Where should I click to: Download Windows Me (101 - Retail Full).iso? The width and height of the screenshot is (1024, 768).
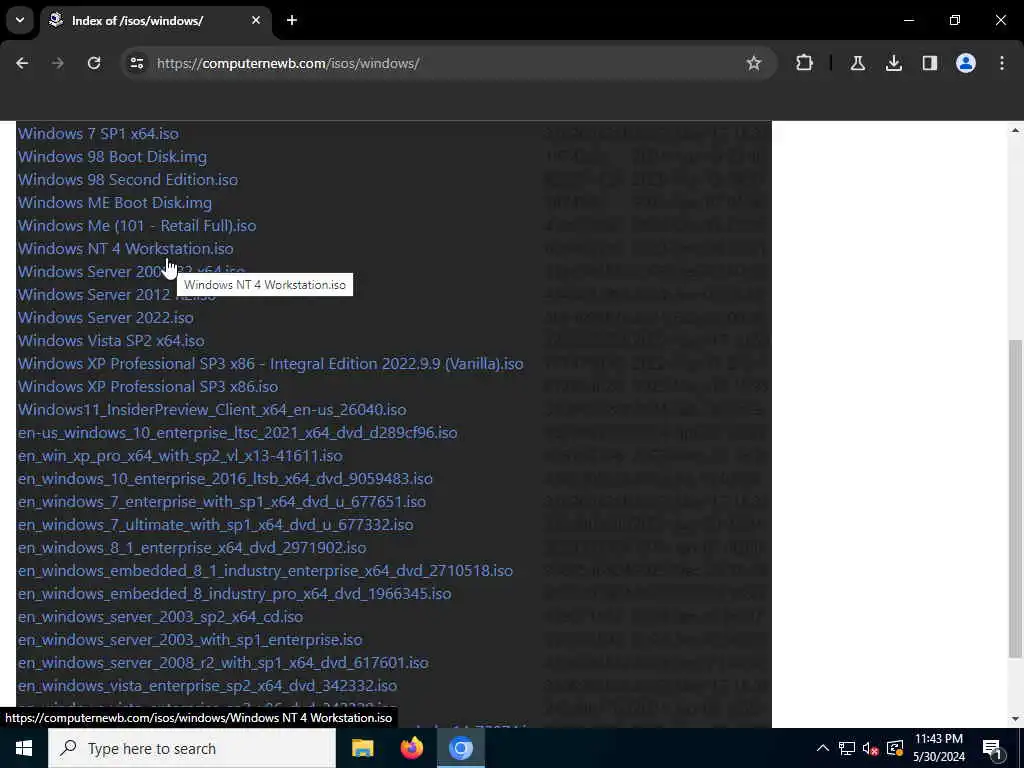click(137, 225)
